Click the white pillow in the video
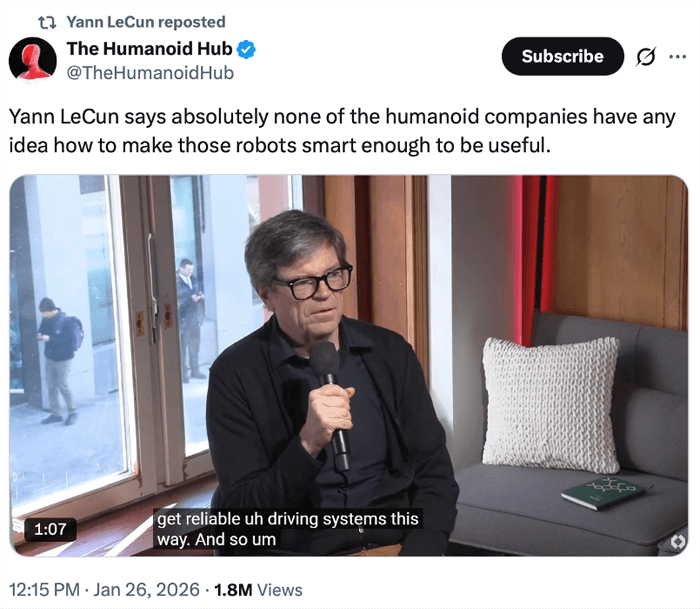The width and height of the screenshot is (700, 609). tap(550, 403)
